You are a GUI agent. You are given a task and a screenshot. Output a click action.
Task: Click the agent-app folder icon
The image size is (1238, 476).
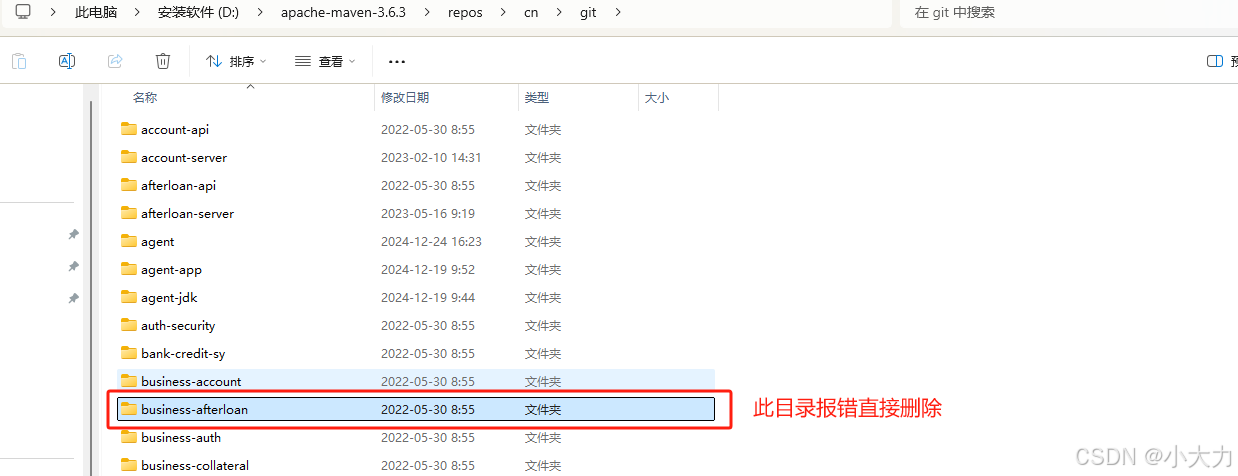pyautogui.click(x=128, y=269)
